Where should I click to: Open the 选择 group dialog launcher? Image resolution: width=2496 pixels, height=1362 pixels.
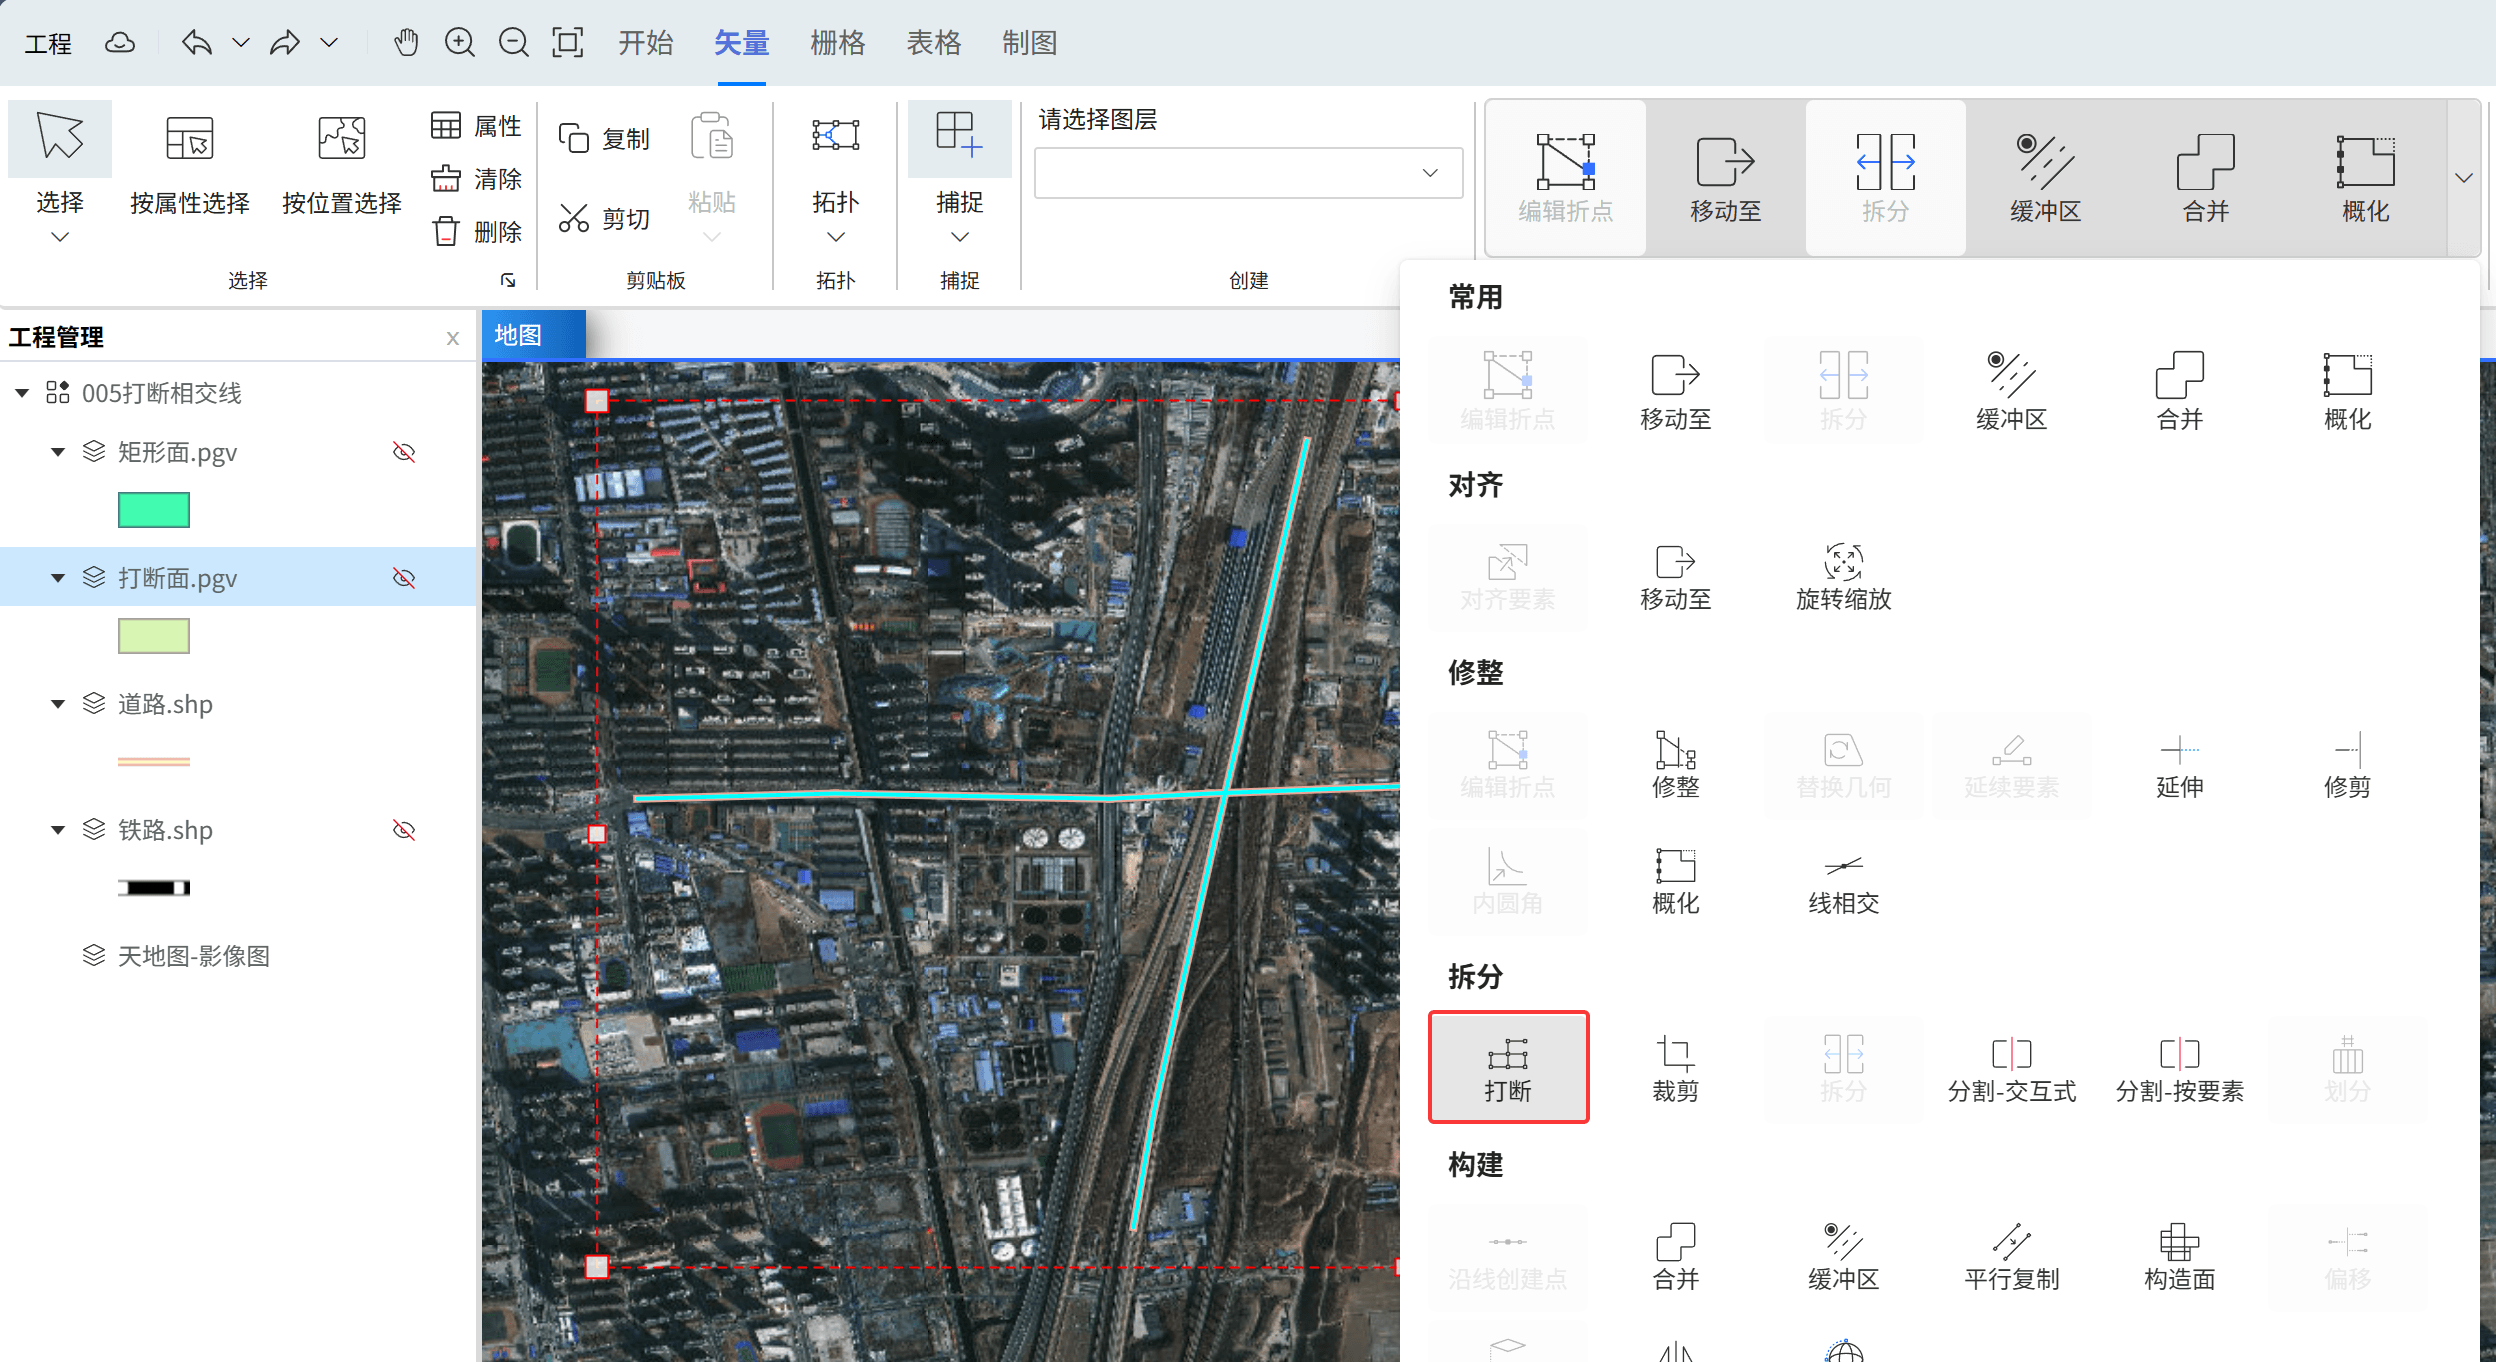pos(508,281)
